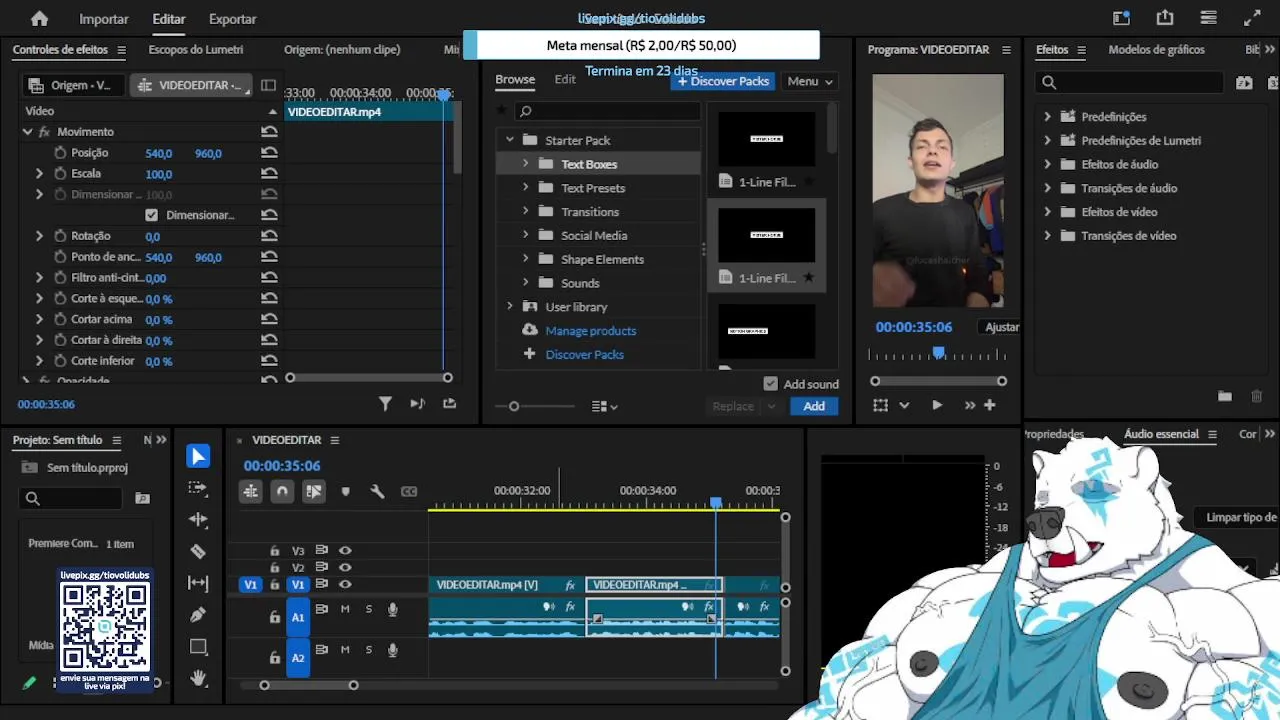1280x720 pixels.
Task: Click the Limpar tipo de button
Action: (x=1238, y=517)
